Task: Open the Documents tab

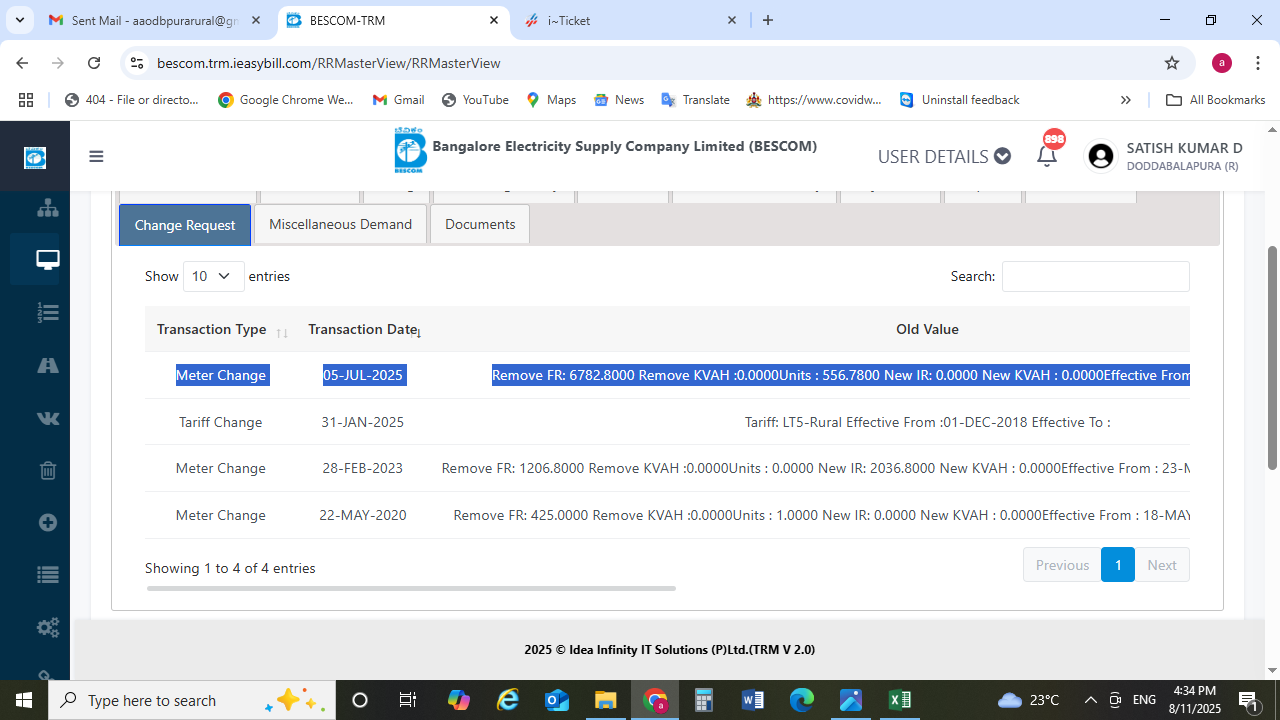Action: coord(480,224)
